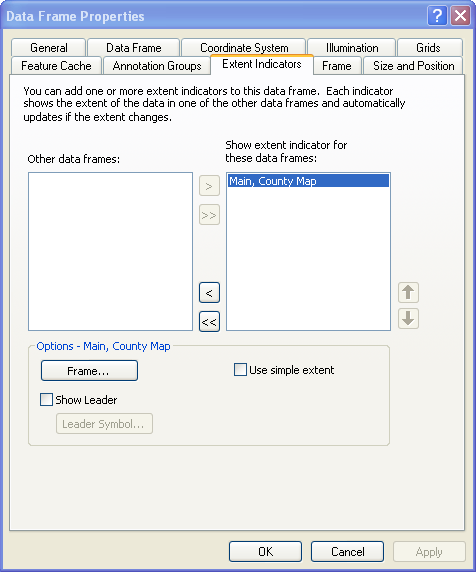Open the help question mark in the title bar

tap(437, 16)
